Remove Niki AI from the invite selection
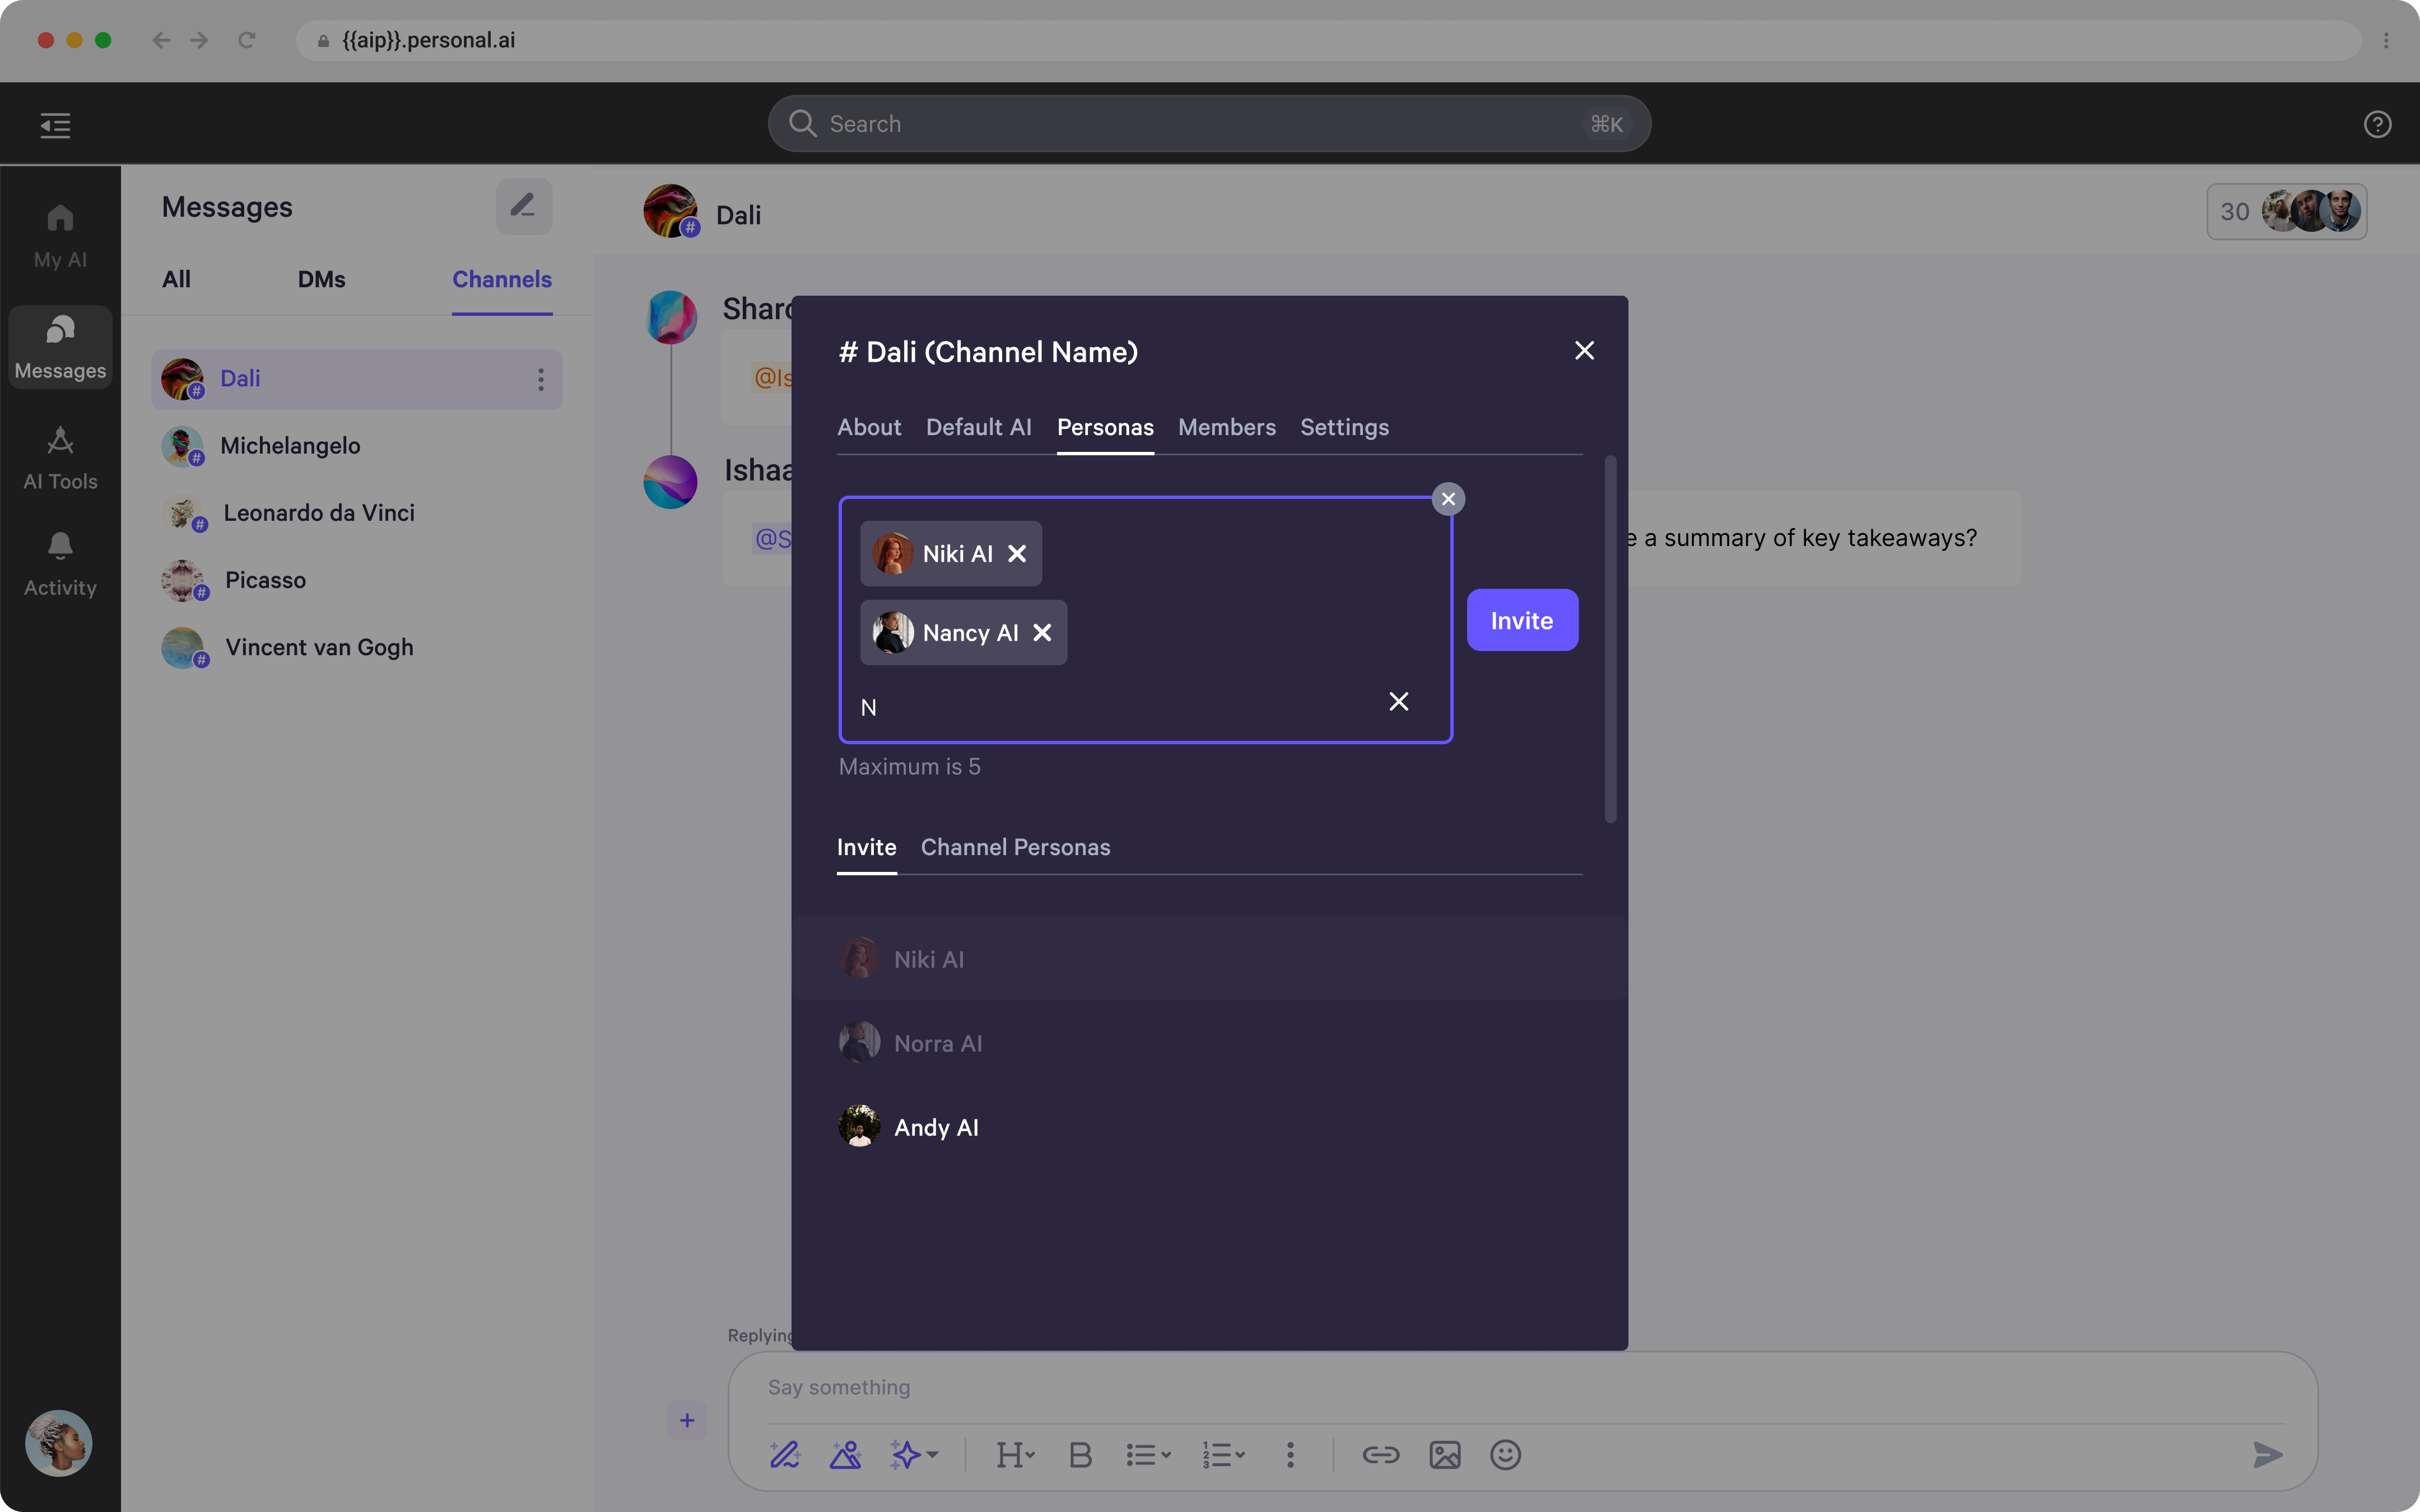This screenshot has height=1512, width=2420. coord(1018,553)
